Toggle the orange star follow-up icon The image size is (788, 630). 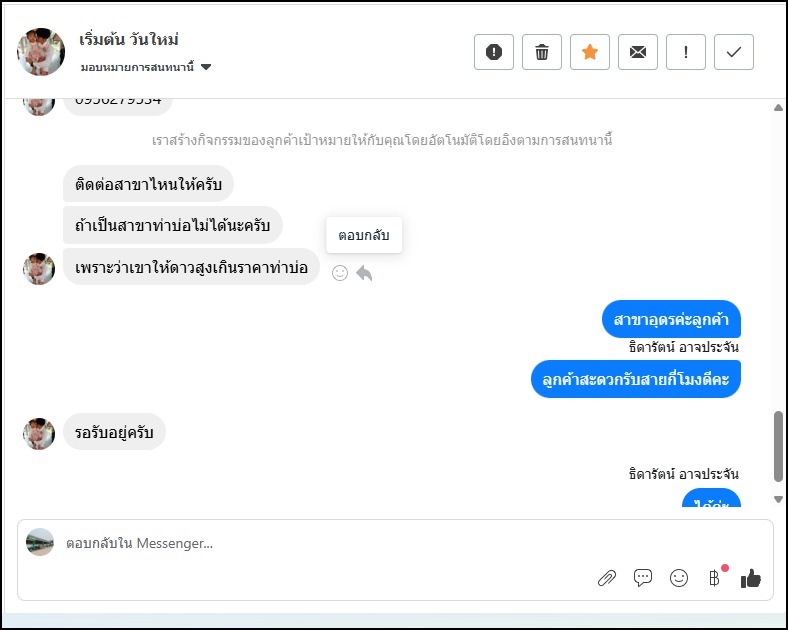[x=590, y=53]
